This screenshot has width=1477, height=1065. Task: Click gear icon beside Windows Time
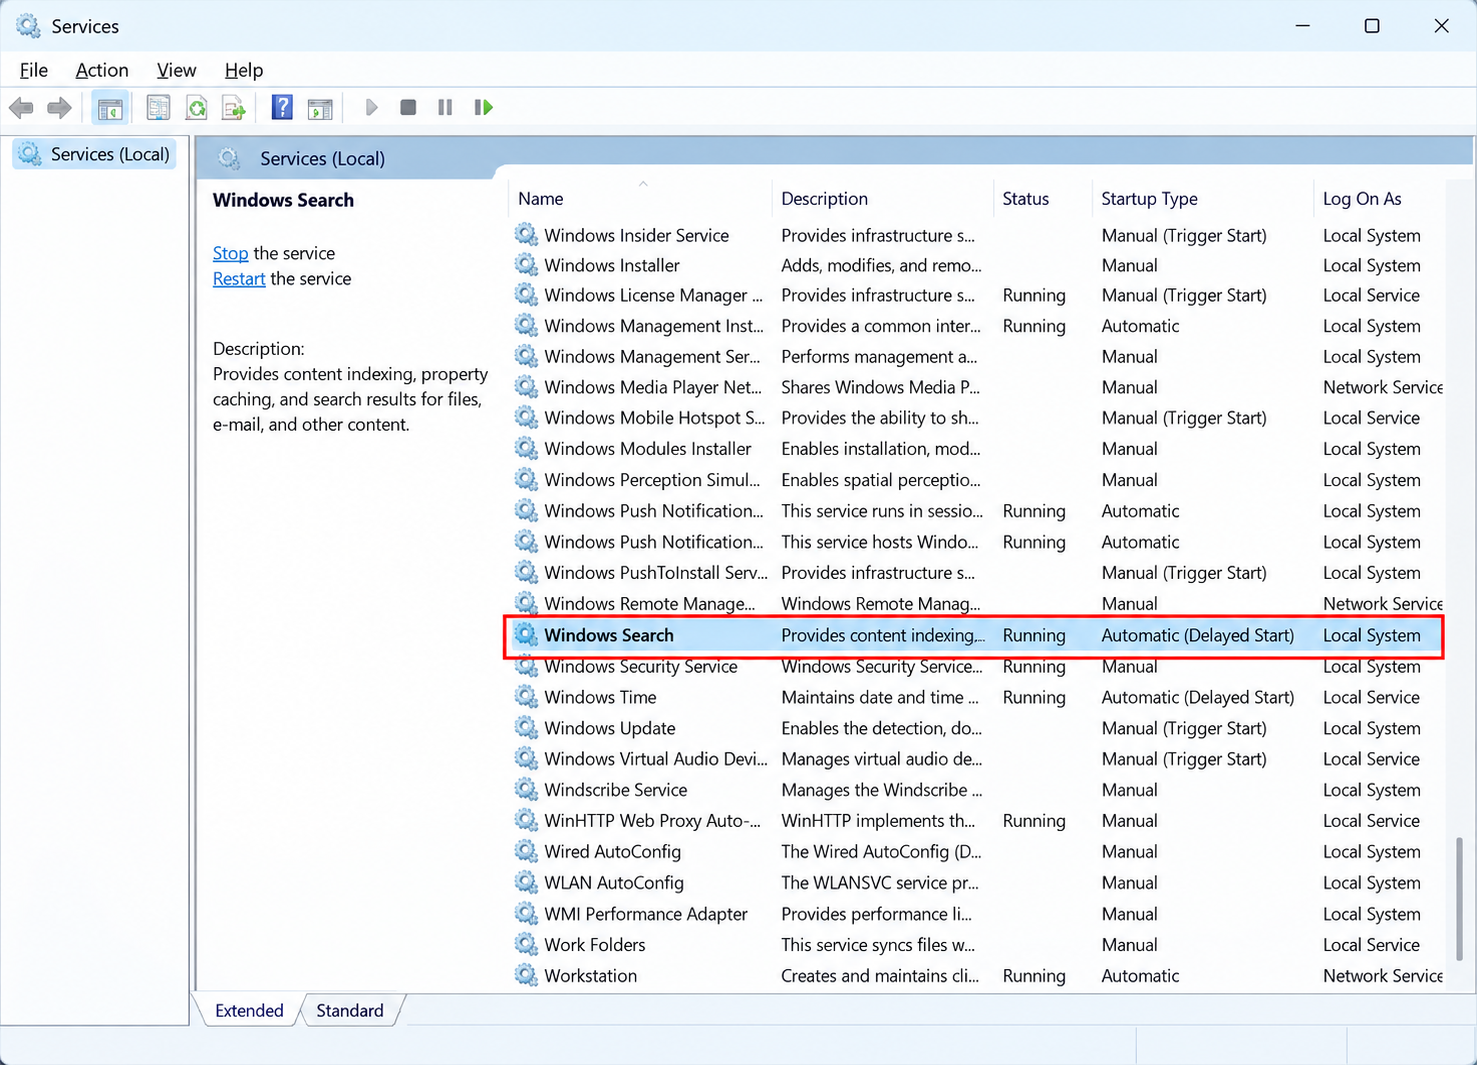coord(526,697)
